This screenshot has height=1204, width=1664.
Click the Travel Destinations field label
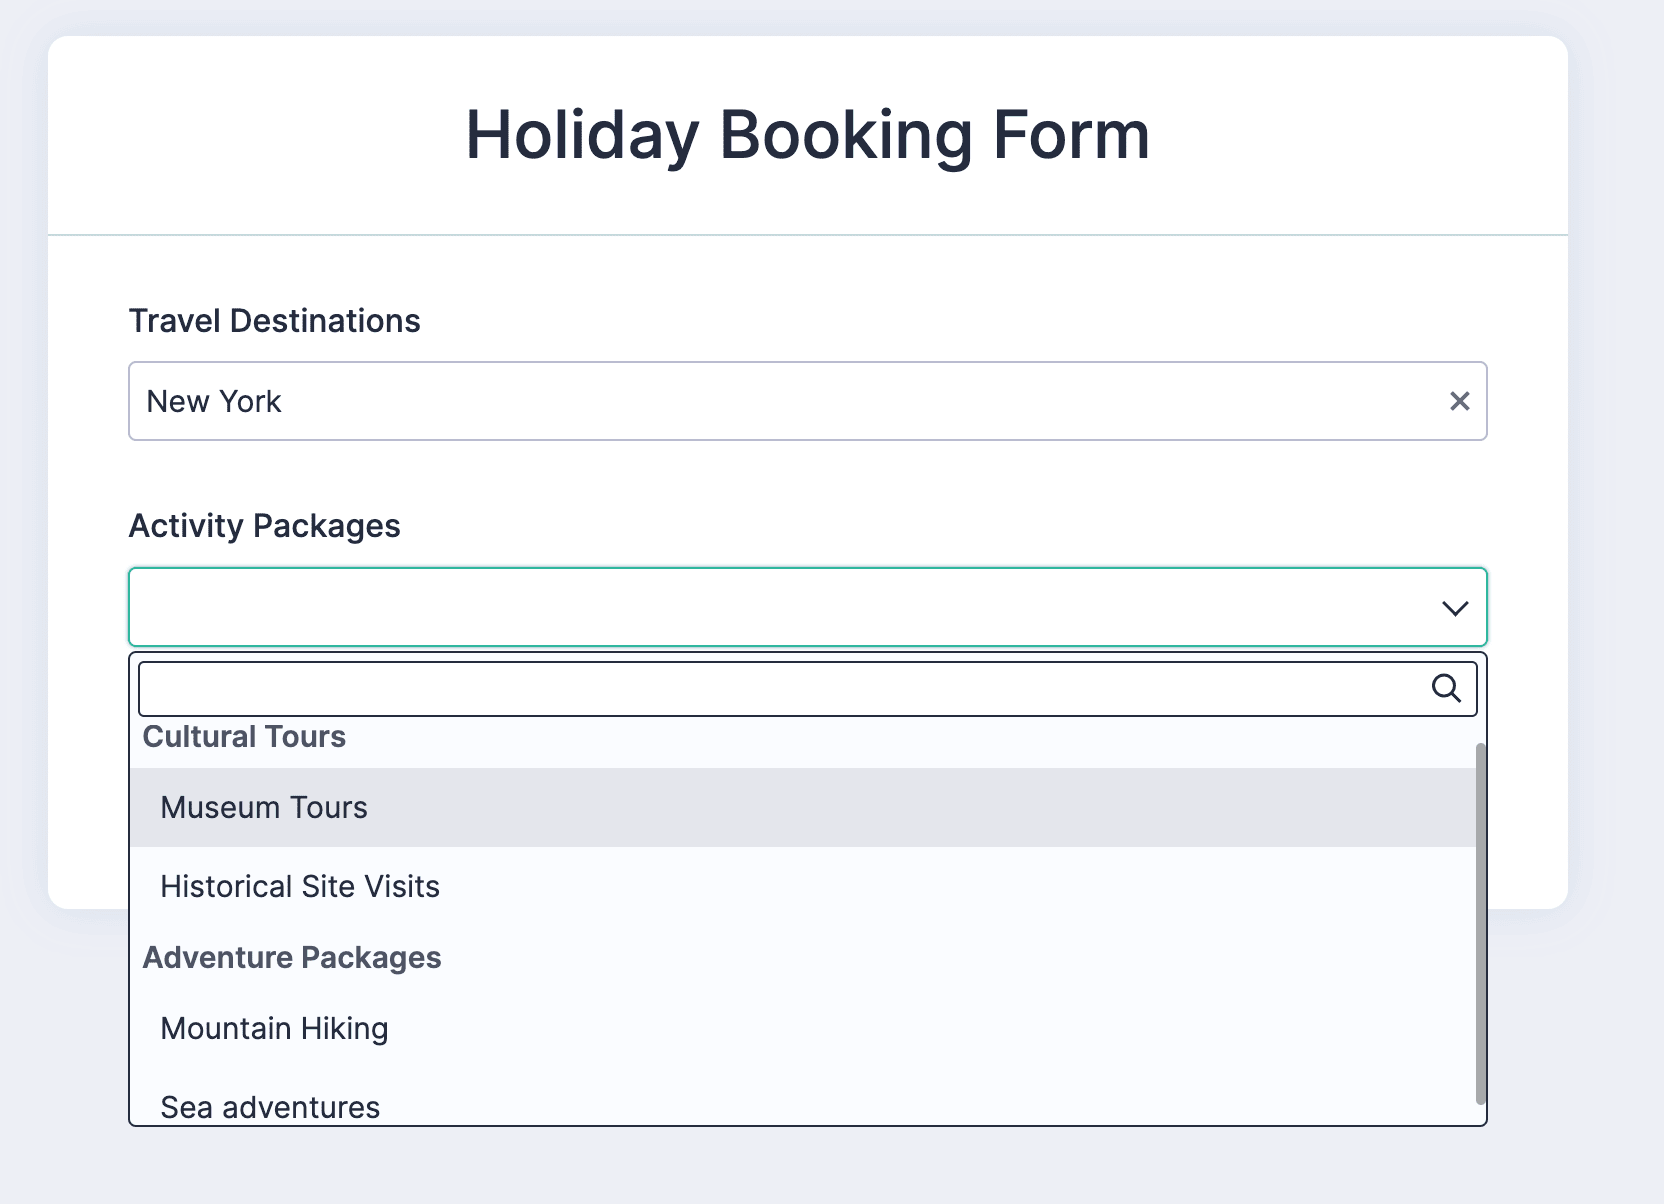tap(274, 321)
